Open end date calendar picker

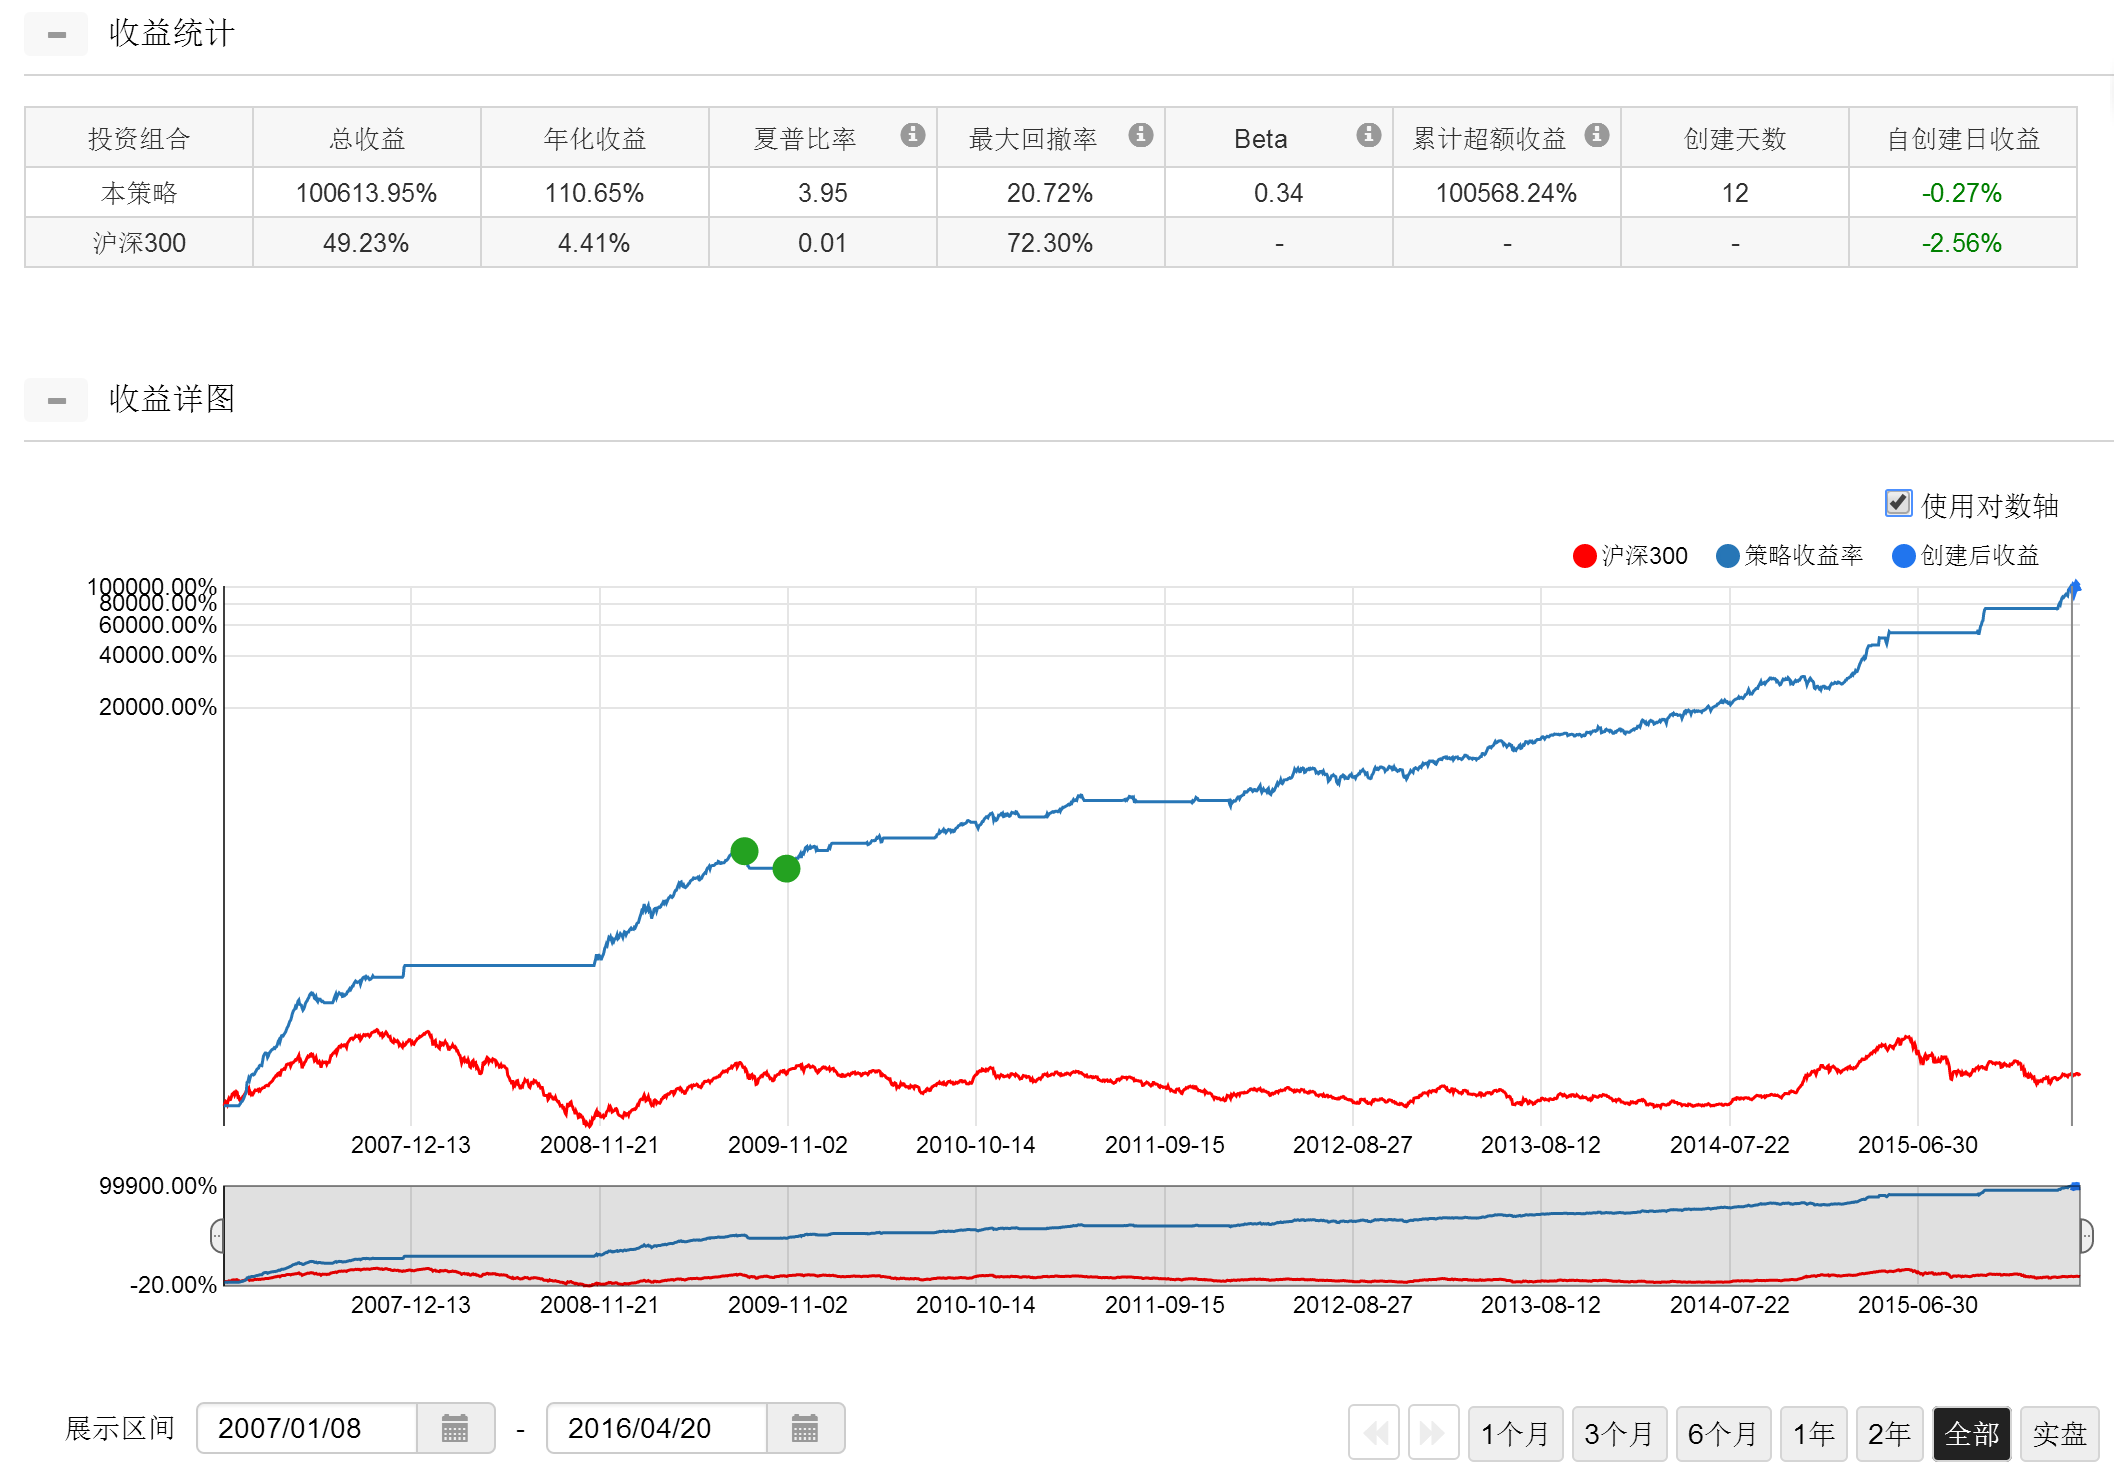click(805, 1428)
